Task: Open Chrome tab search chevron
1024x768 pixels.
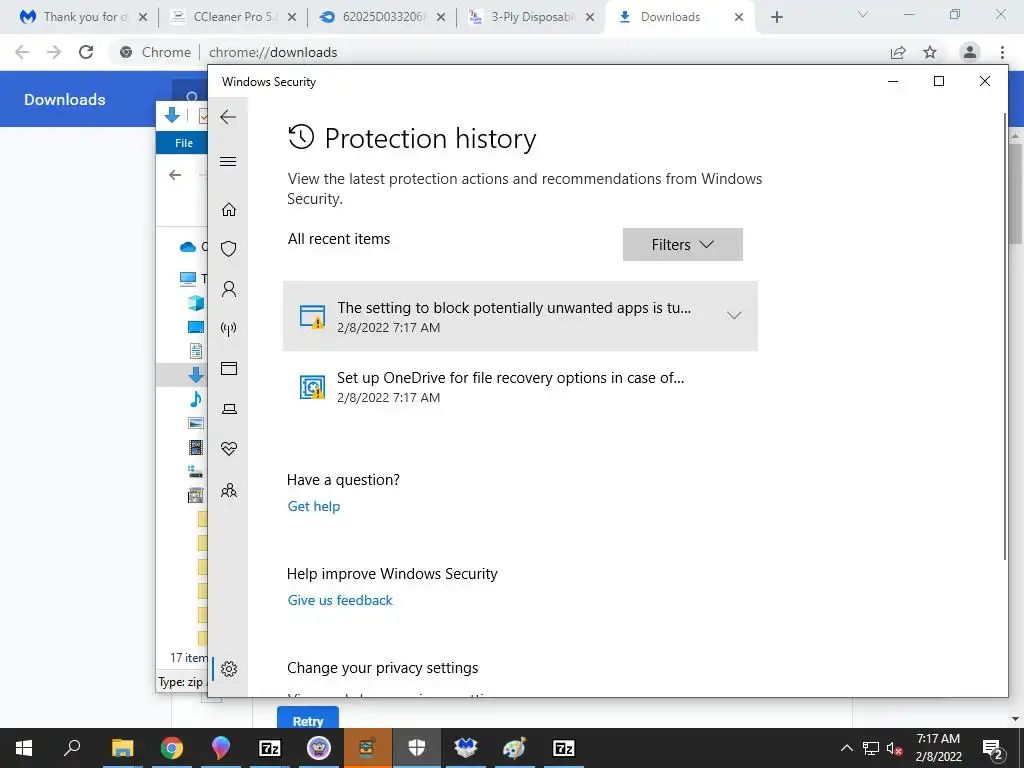Action: (863, 14)
